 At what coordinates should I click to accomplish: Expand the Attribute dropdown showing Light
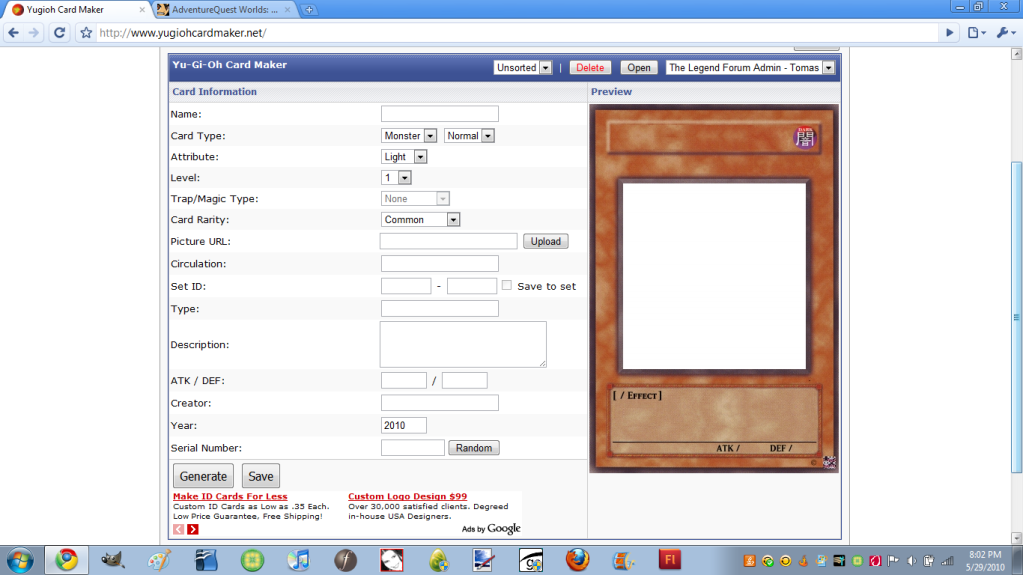click(x=404, y=157)
